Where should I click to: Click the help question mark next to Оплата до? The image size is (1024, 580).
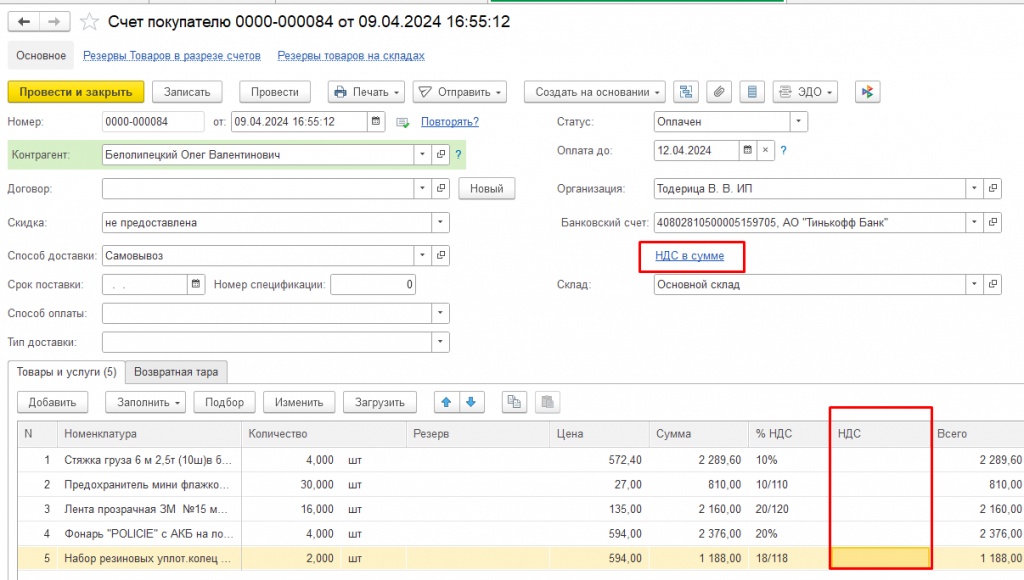[784, 150]
